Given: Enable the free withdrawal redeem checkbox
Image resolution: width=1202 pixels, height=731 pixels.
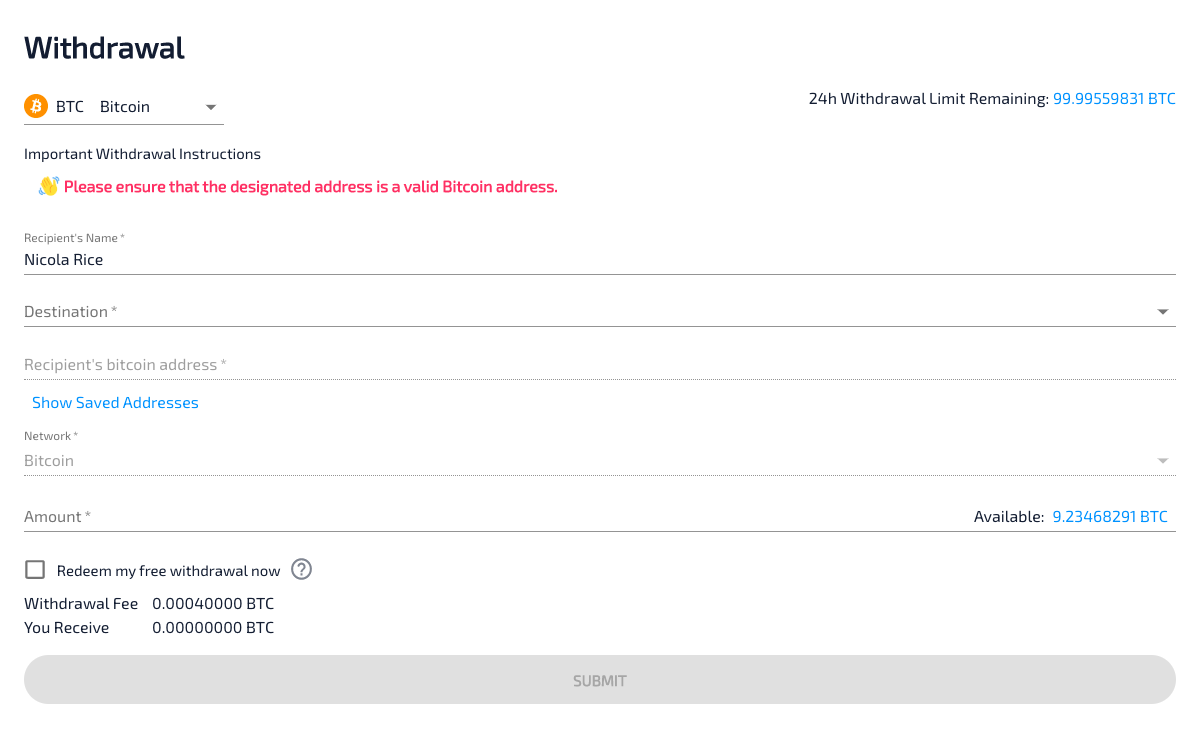Looking at the screenshot, I should tap(36, 570).
